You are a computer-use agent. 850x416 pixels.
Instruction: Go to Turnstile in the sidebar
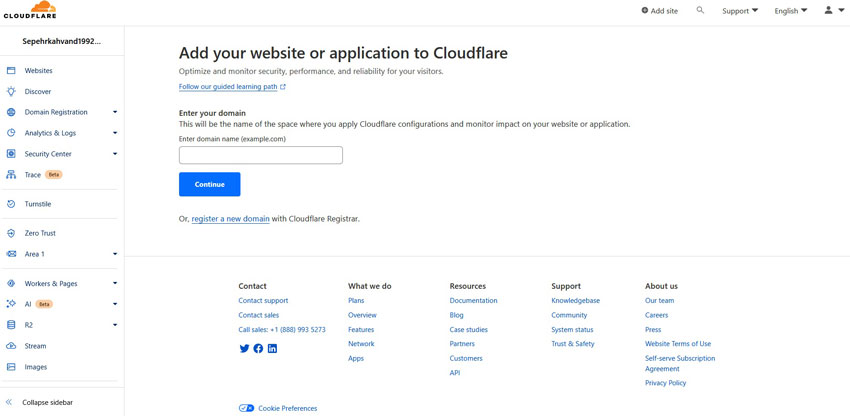(38, 204)
